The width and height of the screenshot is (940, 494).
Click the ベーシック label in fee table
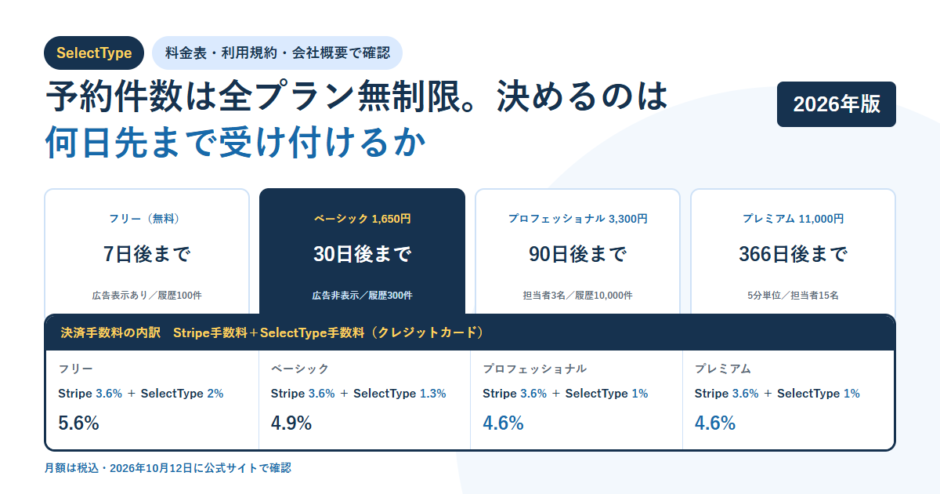300,369
